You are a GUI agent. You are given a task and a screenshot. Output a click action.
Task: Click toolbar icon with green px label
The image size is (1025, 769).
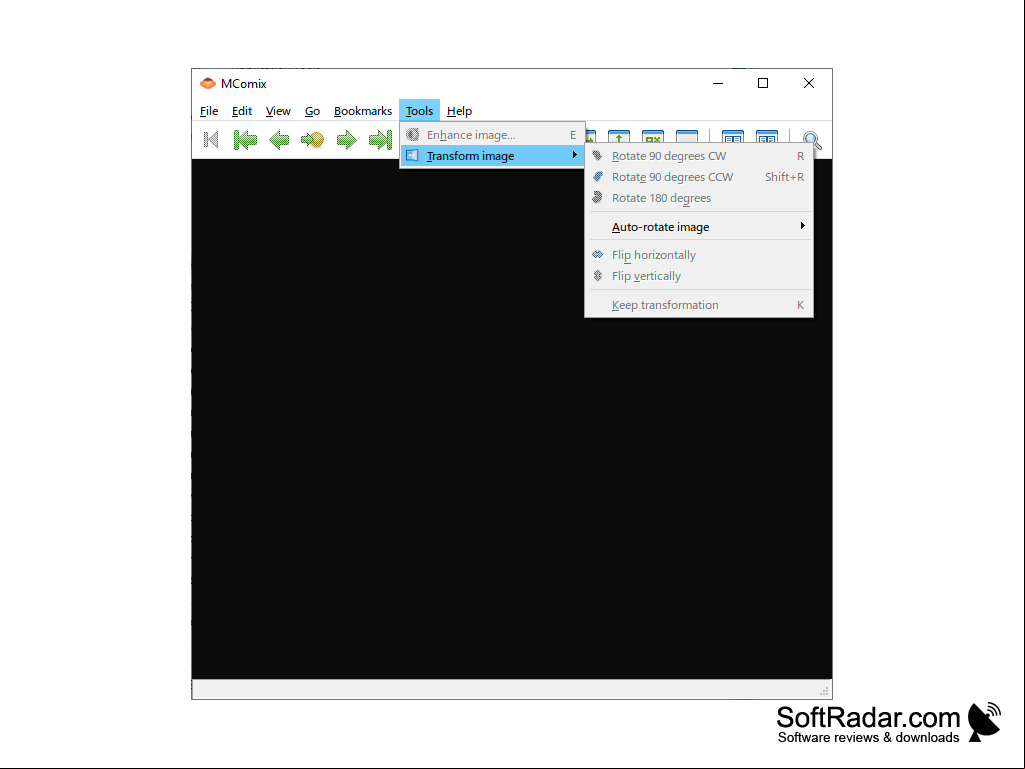click(653, 137)
